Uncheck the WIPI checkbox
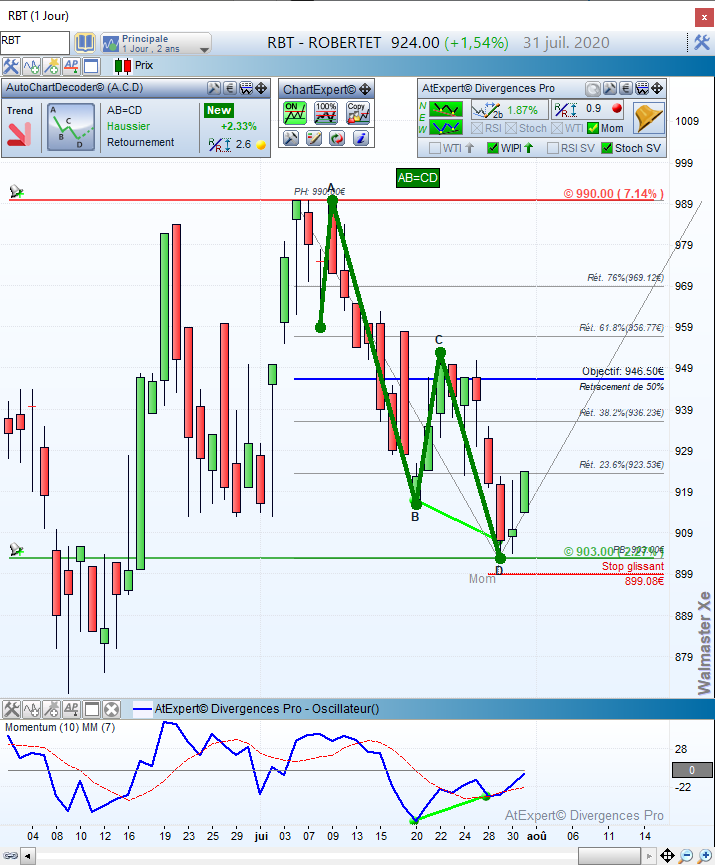Viewport: 715px width, 865px height. pyautogui.click(x=493, y=148)
